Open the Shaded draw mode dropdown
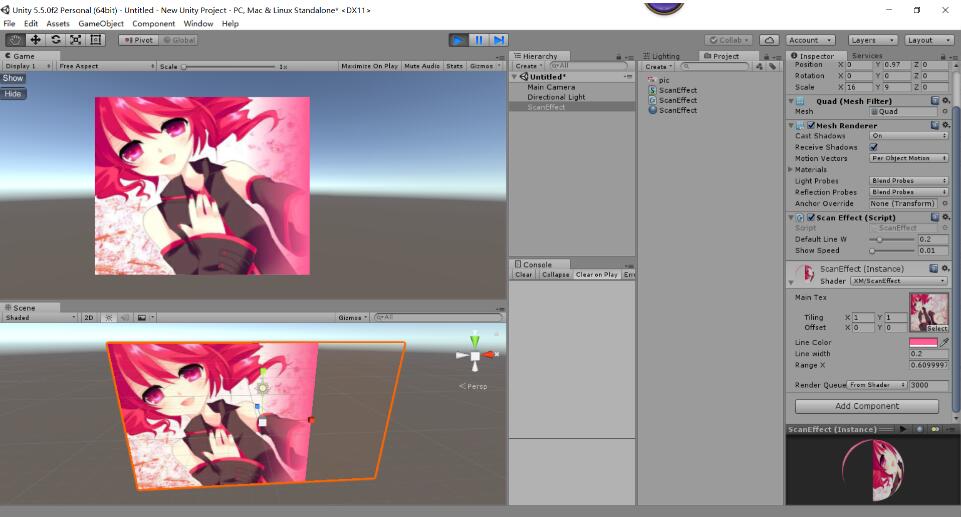 (40, 317)
